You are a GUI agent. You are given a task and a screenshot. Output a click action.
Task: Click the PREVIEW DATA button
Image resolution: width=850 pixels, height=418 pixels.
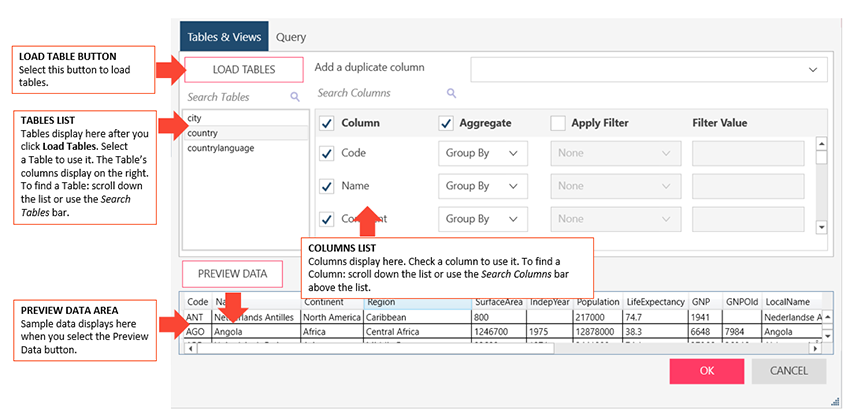pos(232,273)
